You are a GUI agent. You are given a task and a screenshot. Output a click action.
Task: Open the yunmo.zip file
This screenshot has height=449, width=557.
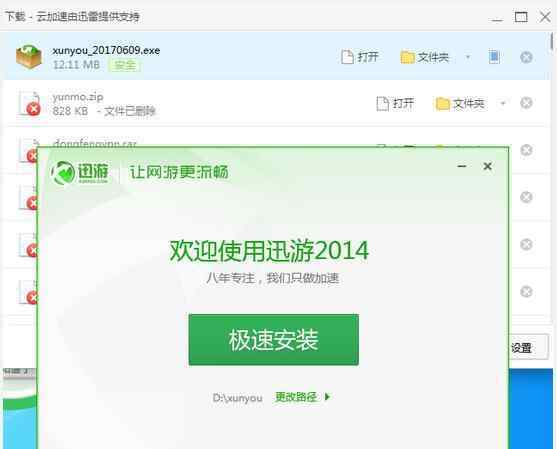click(x=395, y=103)
